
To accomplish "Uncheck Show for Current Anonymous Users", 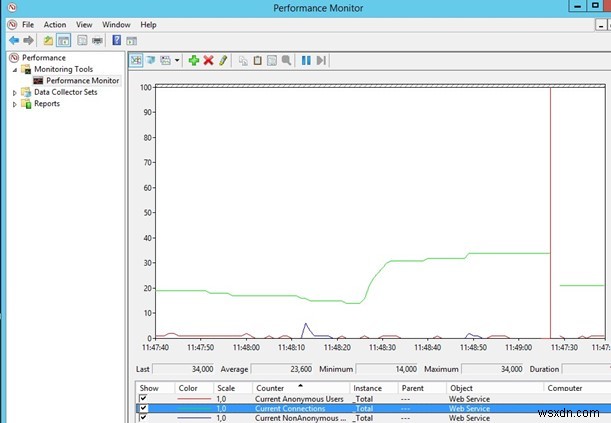I will click(143, 399).
